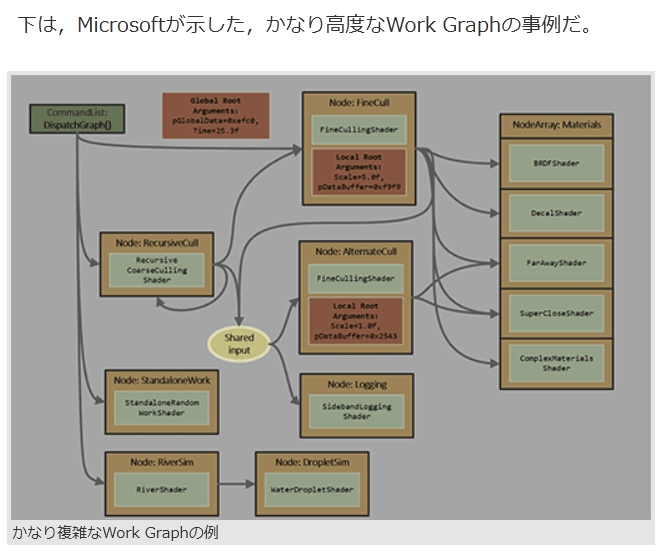Select the BRDFShader box
Viewport: 661px width, 553px height.
[556, 162]
